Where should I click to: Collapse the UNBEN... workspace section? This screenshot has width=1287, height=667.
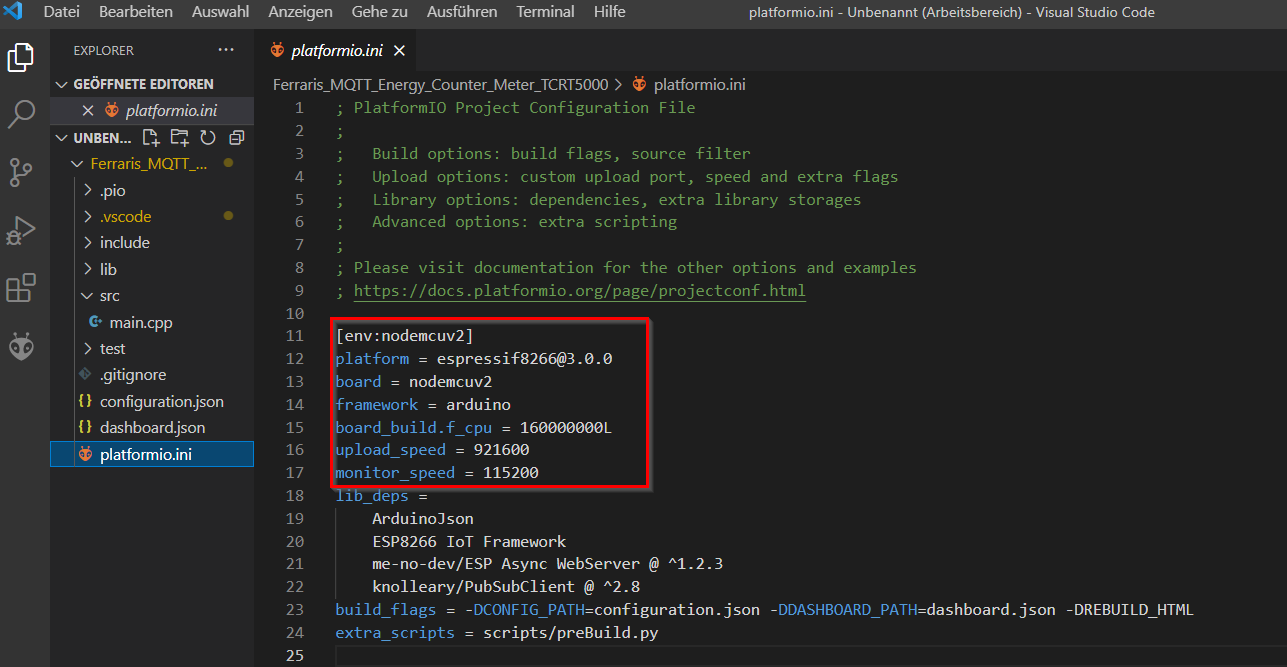tap(63, 138)
